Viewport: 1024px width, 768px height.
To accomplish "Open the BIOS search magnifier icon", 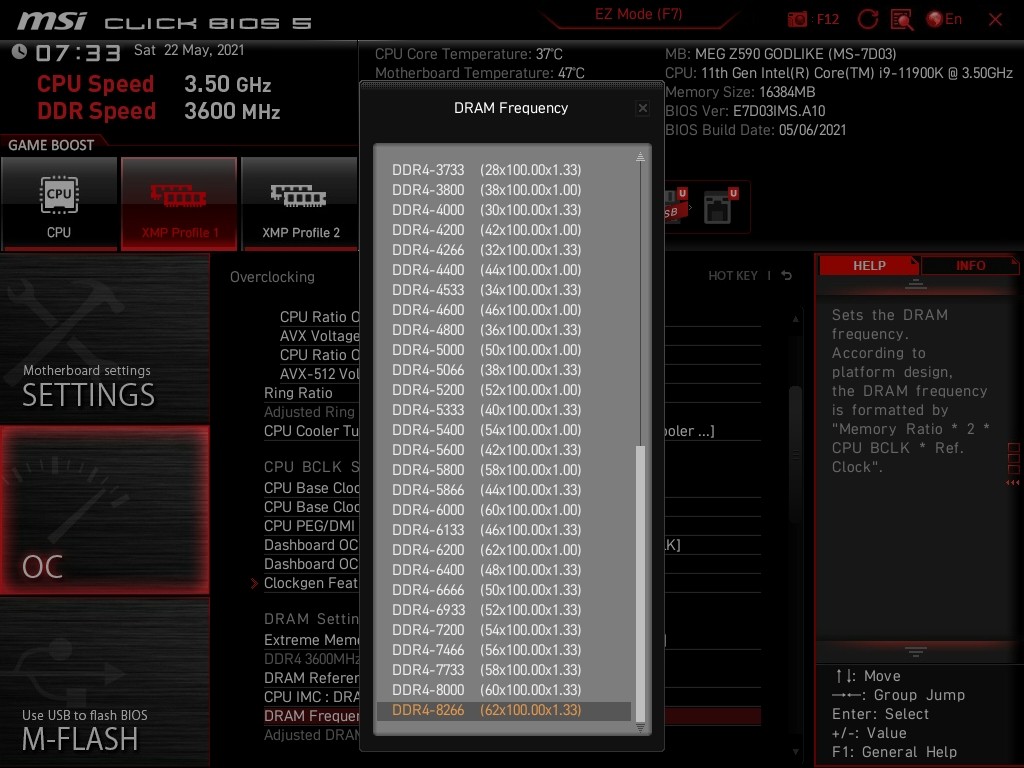I will [901, 19].
